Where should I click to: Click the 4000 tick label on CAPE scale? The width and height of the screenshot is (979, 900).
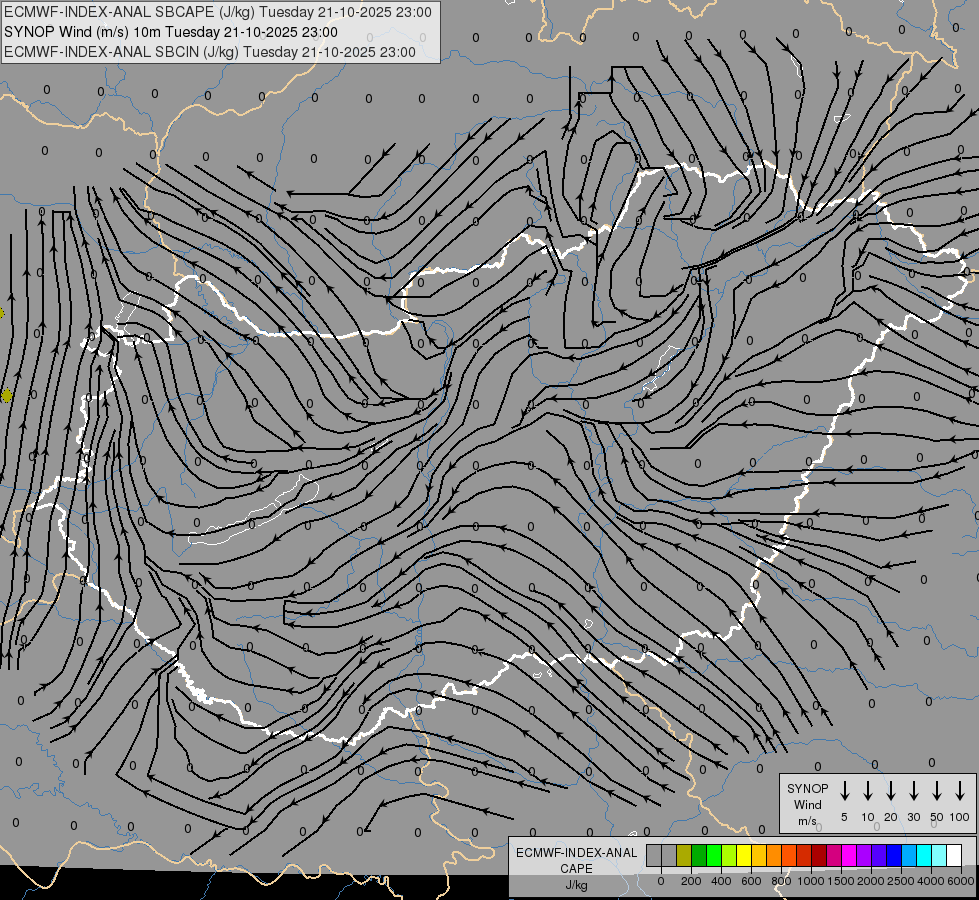(x=931, y=881)
